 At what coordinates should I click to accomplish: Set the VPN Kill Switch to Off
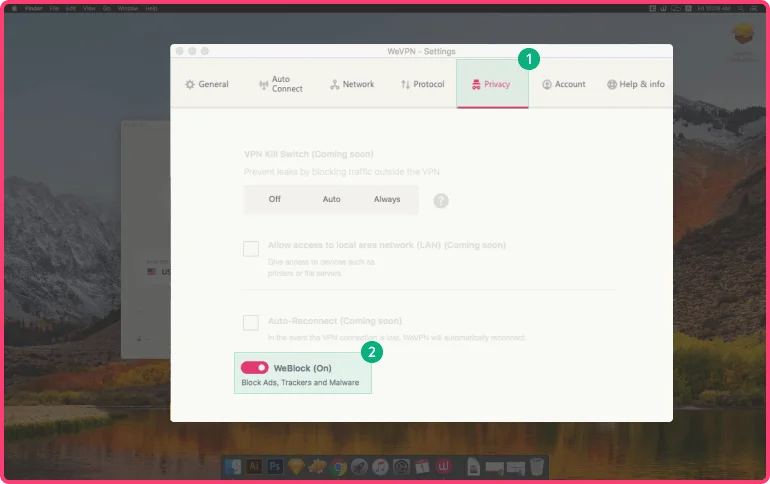[275, 199]
